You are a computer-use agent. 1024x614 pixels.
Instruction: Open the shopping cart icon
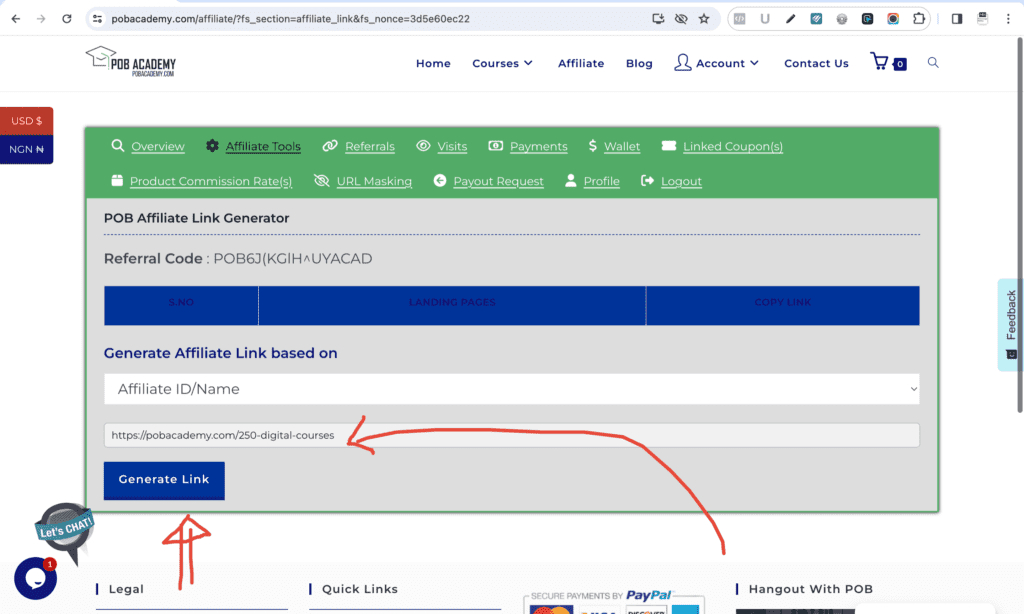(880, 61)
